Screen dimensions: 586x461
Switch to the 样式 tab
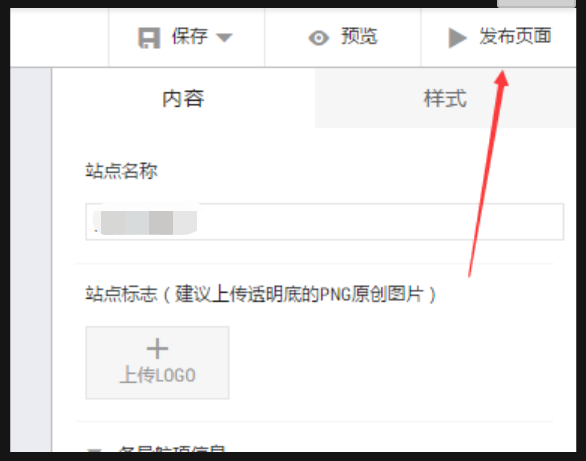[445, 98]
